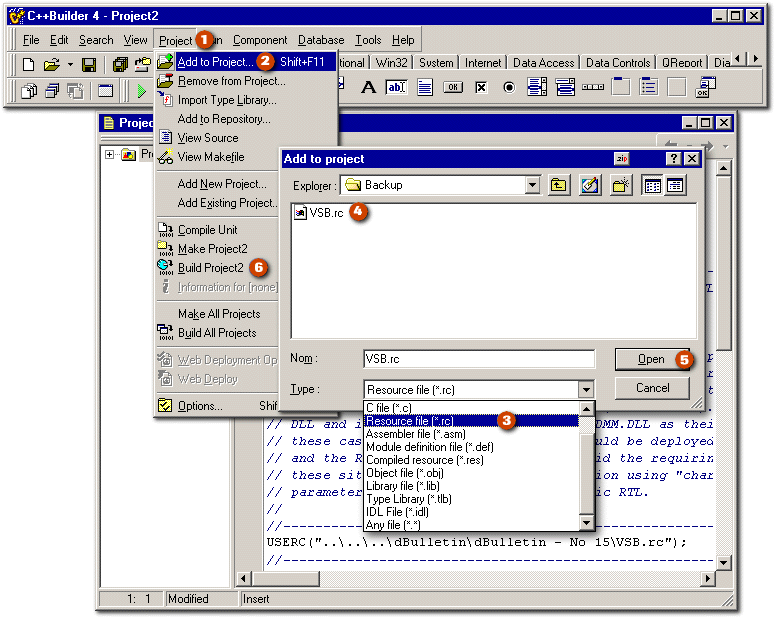Choose Any file (*.*) filter
The image size is (775, 618).
pyautogui.click(x=471, y=525)
